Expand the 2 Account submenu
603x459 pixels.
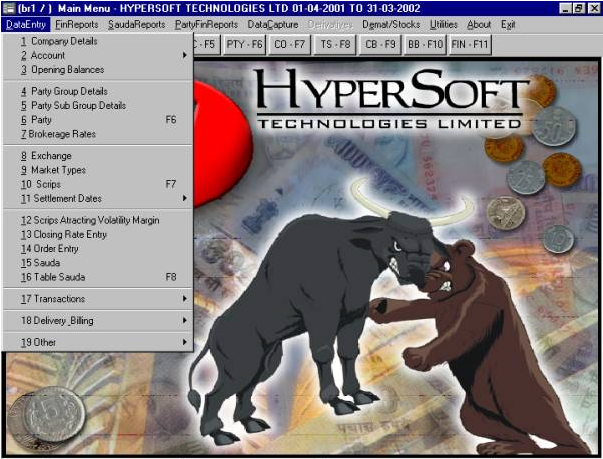[x=98, y=55]
